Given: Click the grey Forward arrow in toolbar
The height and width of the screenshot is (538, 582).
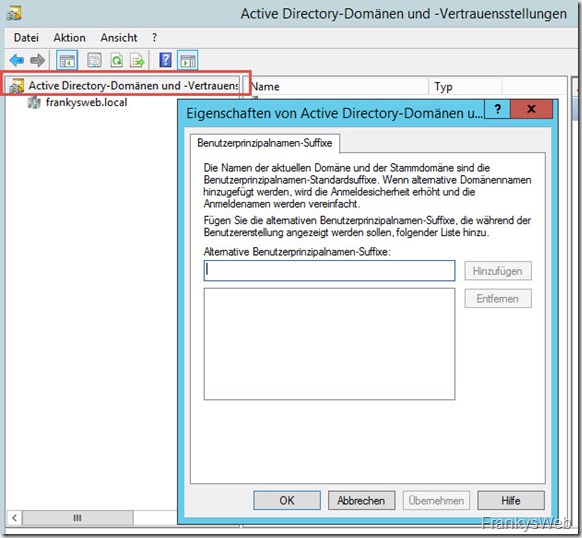Looking at the screenshot, I should pyautogui.click(x=37, y=60).
